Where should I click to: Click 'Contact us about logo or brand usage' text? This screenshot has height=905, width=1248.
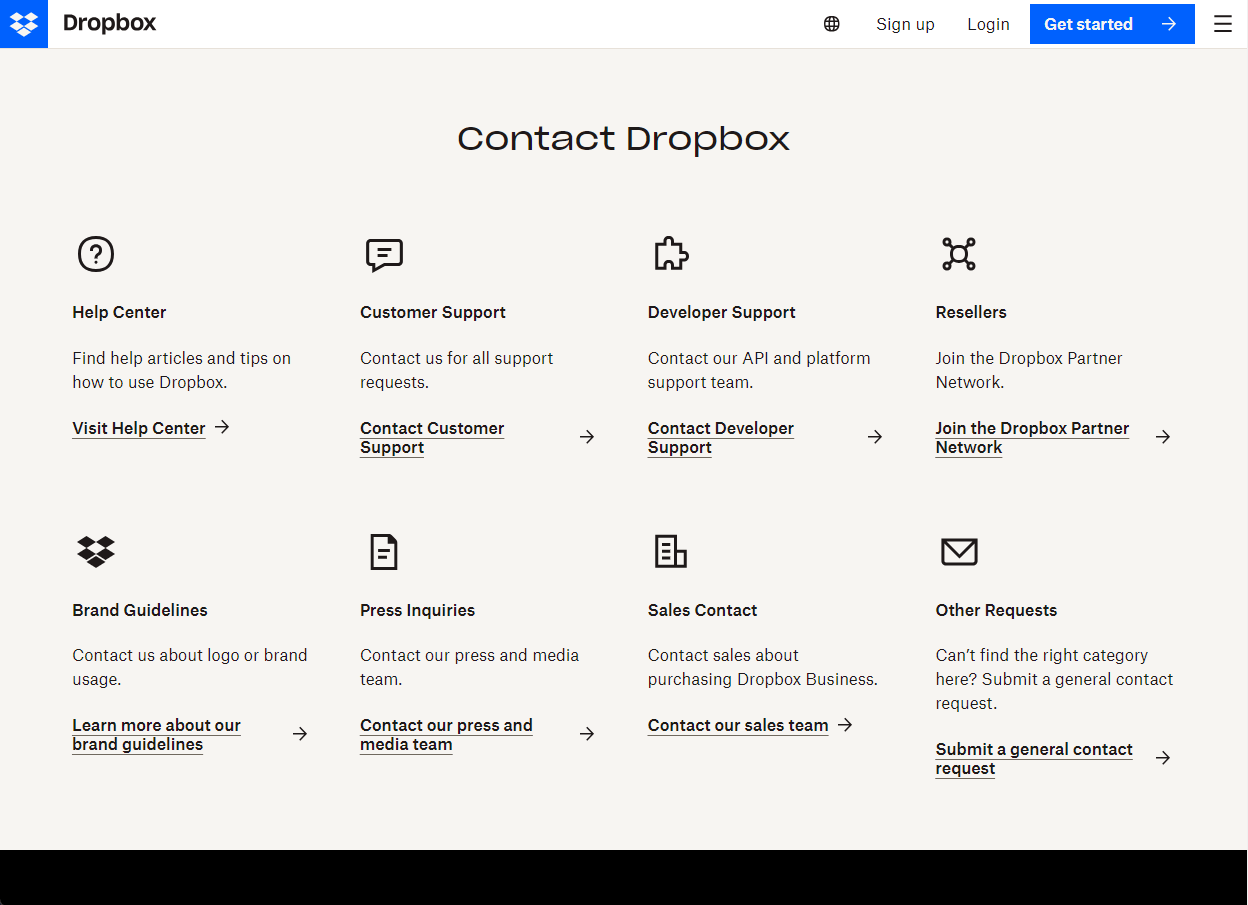pyautogui.click(x=190, y=667)
